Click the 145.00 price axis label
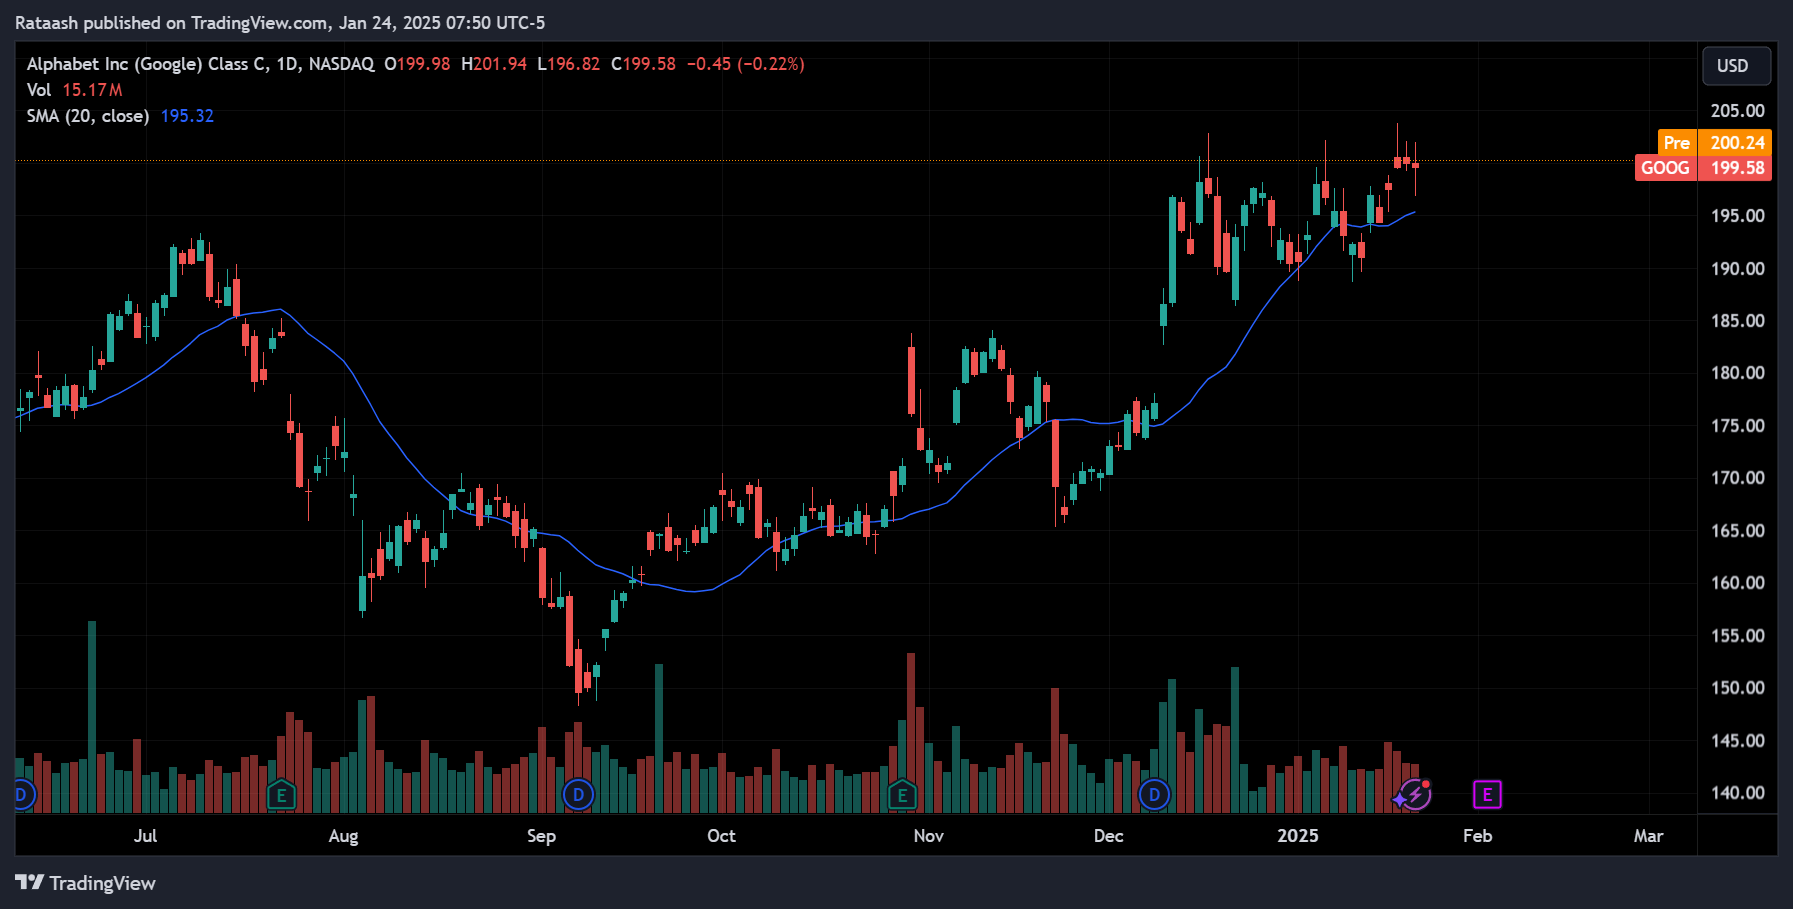 (x=1737, y=741)
